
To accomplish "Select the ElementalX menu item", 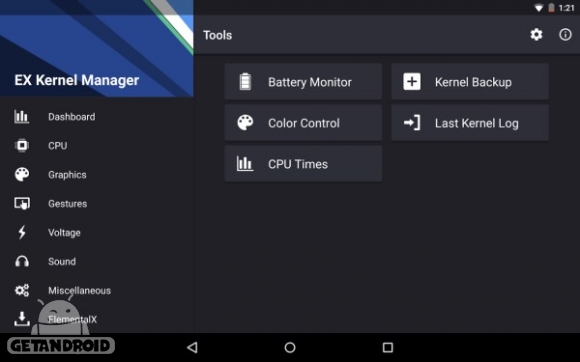I will 97,319.
